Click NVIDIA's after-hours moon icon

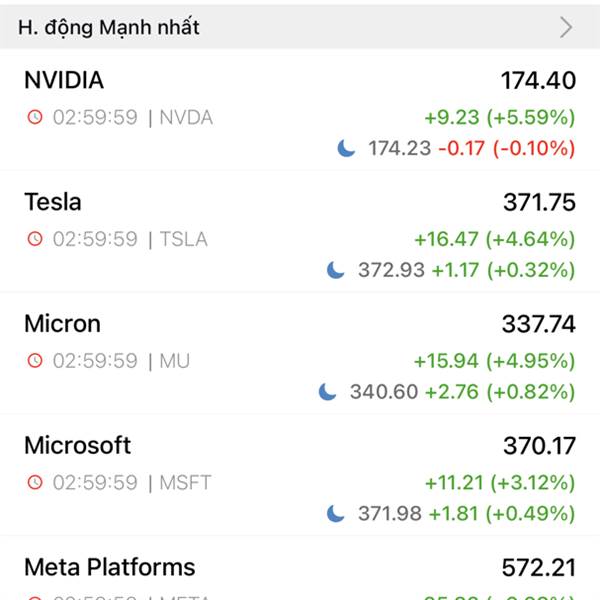point(346,148)
